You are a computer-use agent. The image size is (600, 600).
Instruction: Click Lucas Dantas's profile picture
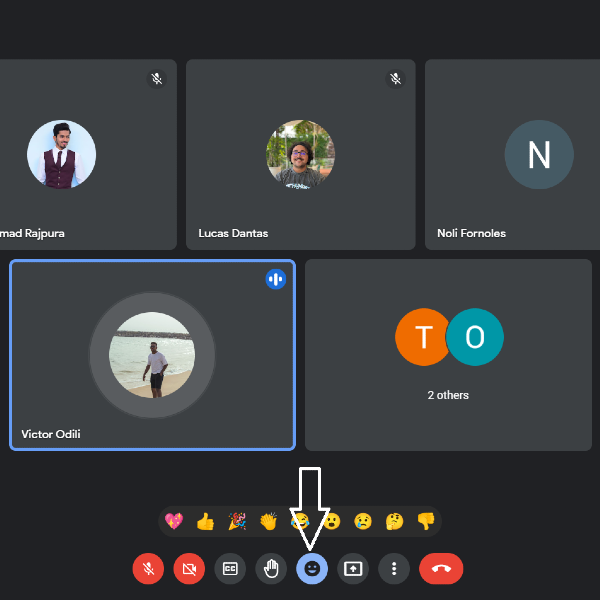pyautogui.click(x=300, y=155)
